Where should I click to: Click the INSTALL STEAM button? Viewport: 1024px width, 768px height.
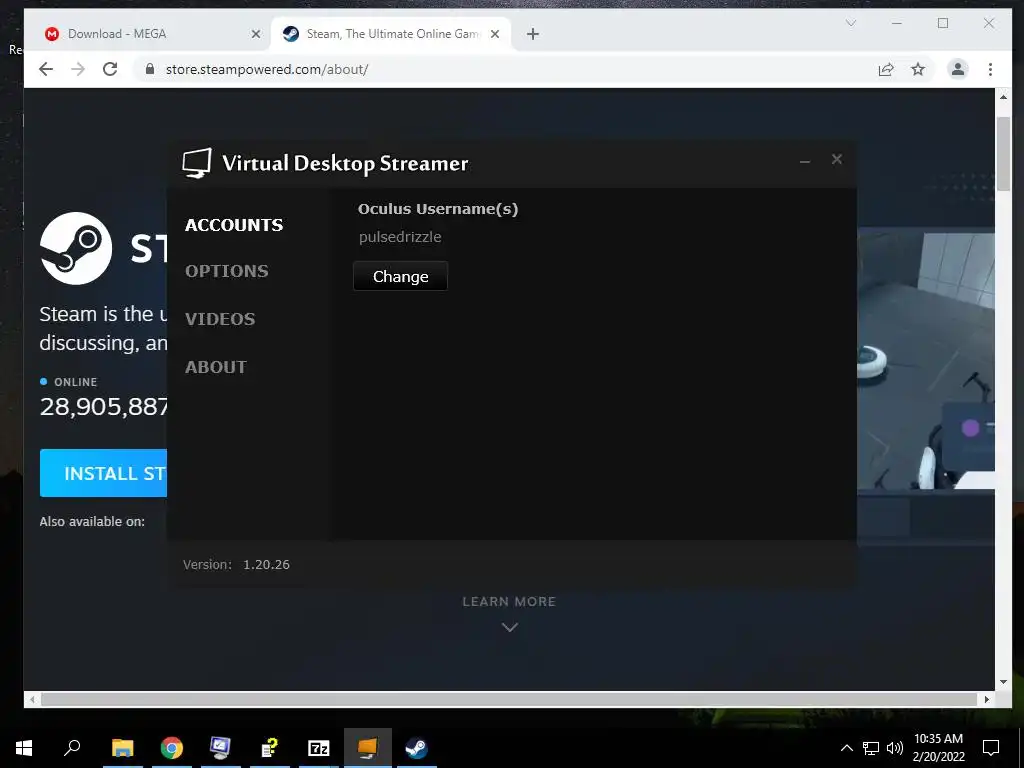click(103, 473)
